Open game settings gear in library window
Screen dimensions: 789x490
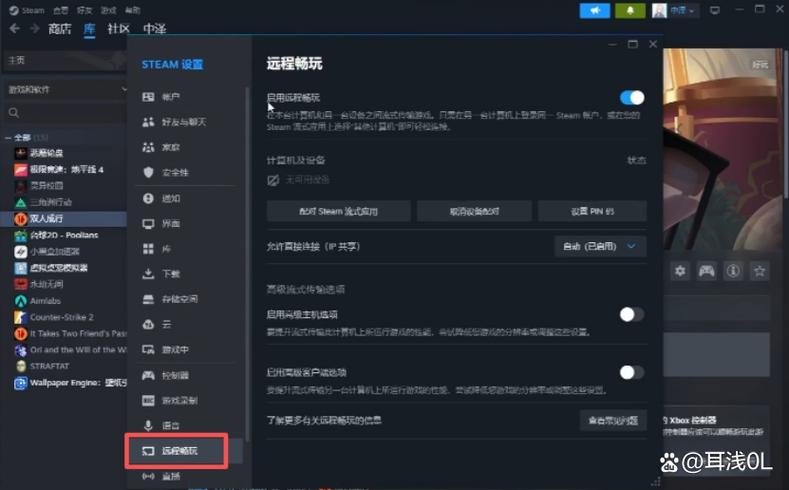pos(680,271)
